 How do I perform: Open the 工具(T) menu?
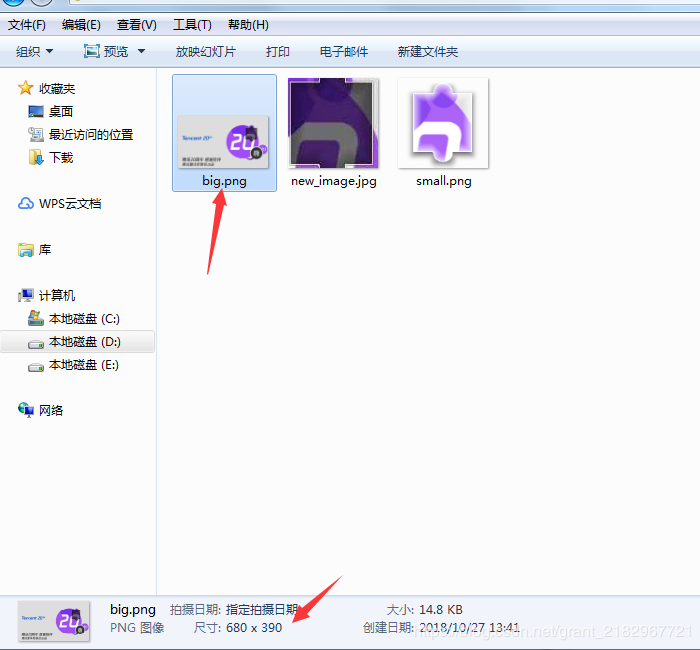192,25
